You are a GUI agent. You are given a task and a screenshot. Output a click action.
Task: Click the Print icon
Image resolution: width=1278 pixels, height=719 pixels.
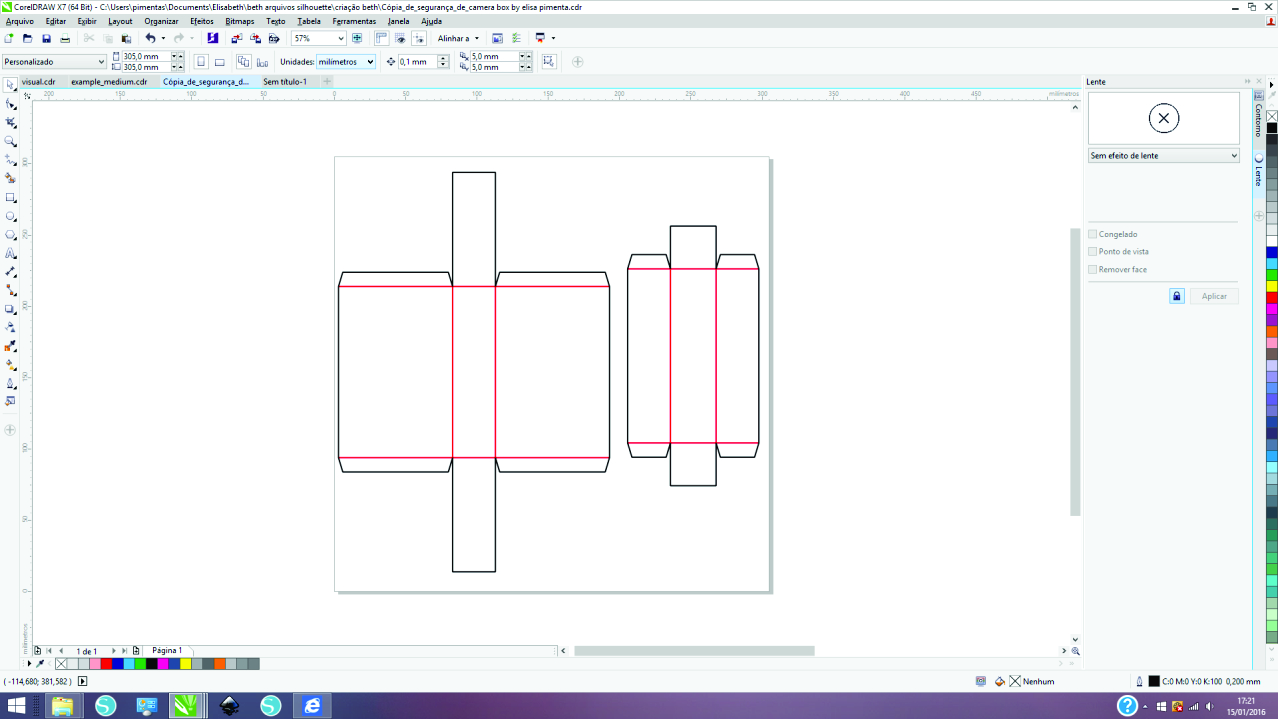point(65,38)
